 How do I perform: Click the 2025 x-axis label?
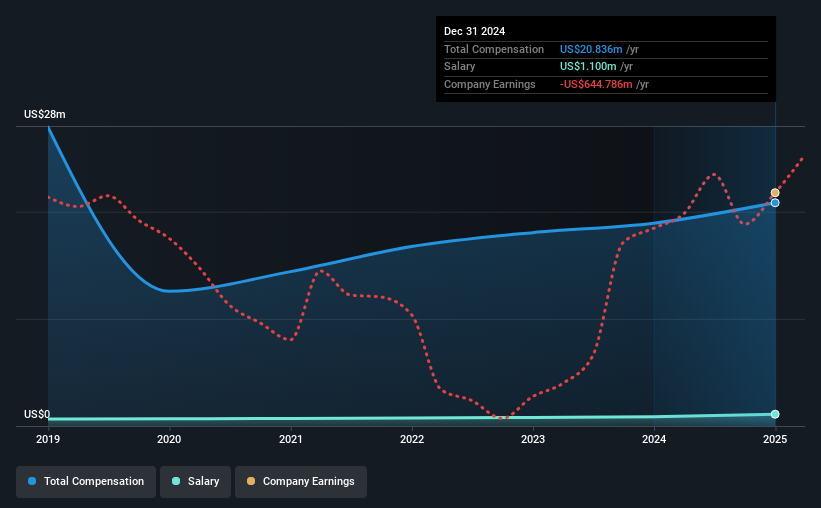pos(775,439)
